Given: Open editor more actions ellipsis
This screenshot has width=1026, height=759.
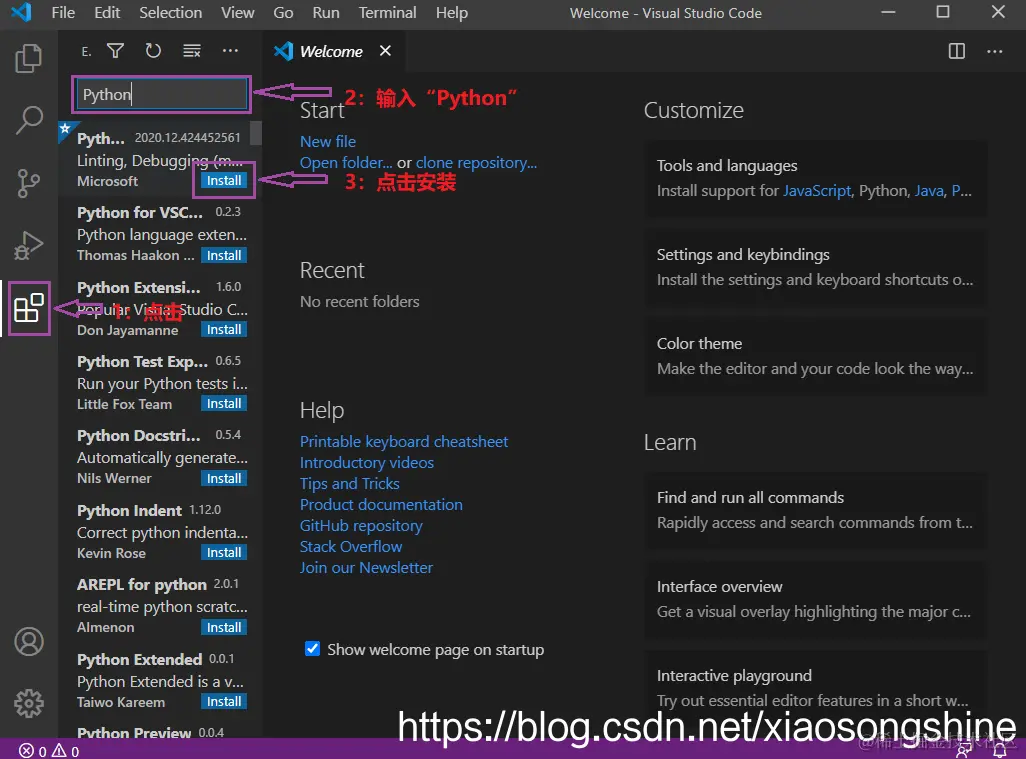Looking at the screenshot, I should point(995,51).
